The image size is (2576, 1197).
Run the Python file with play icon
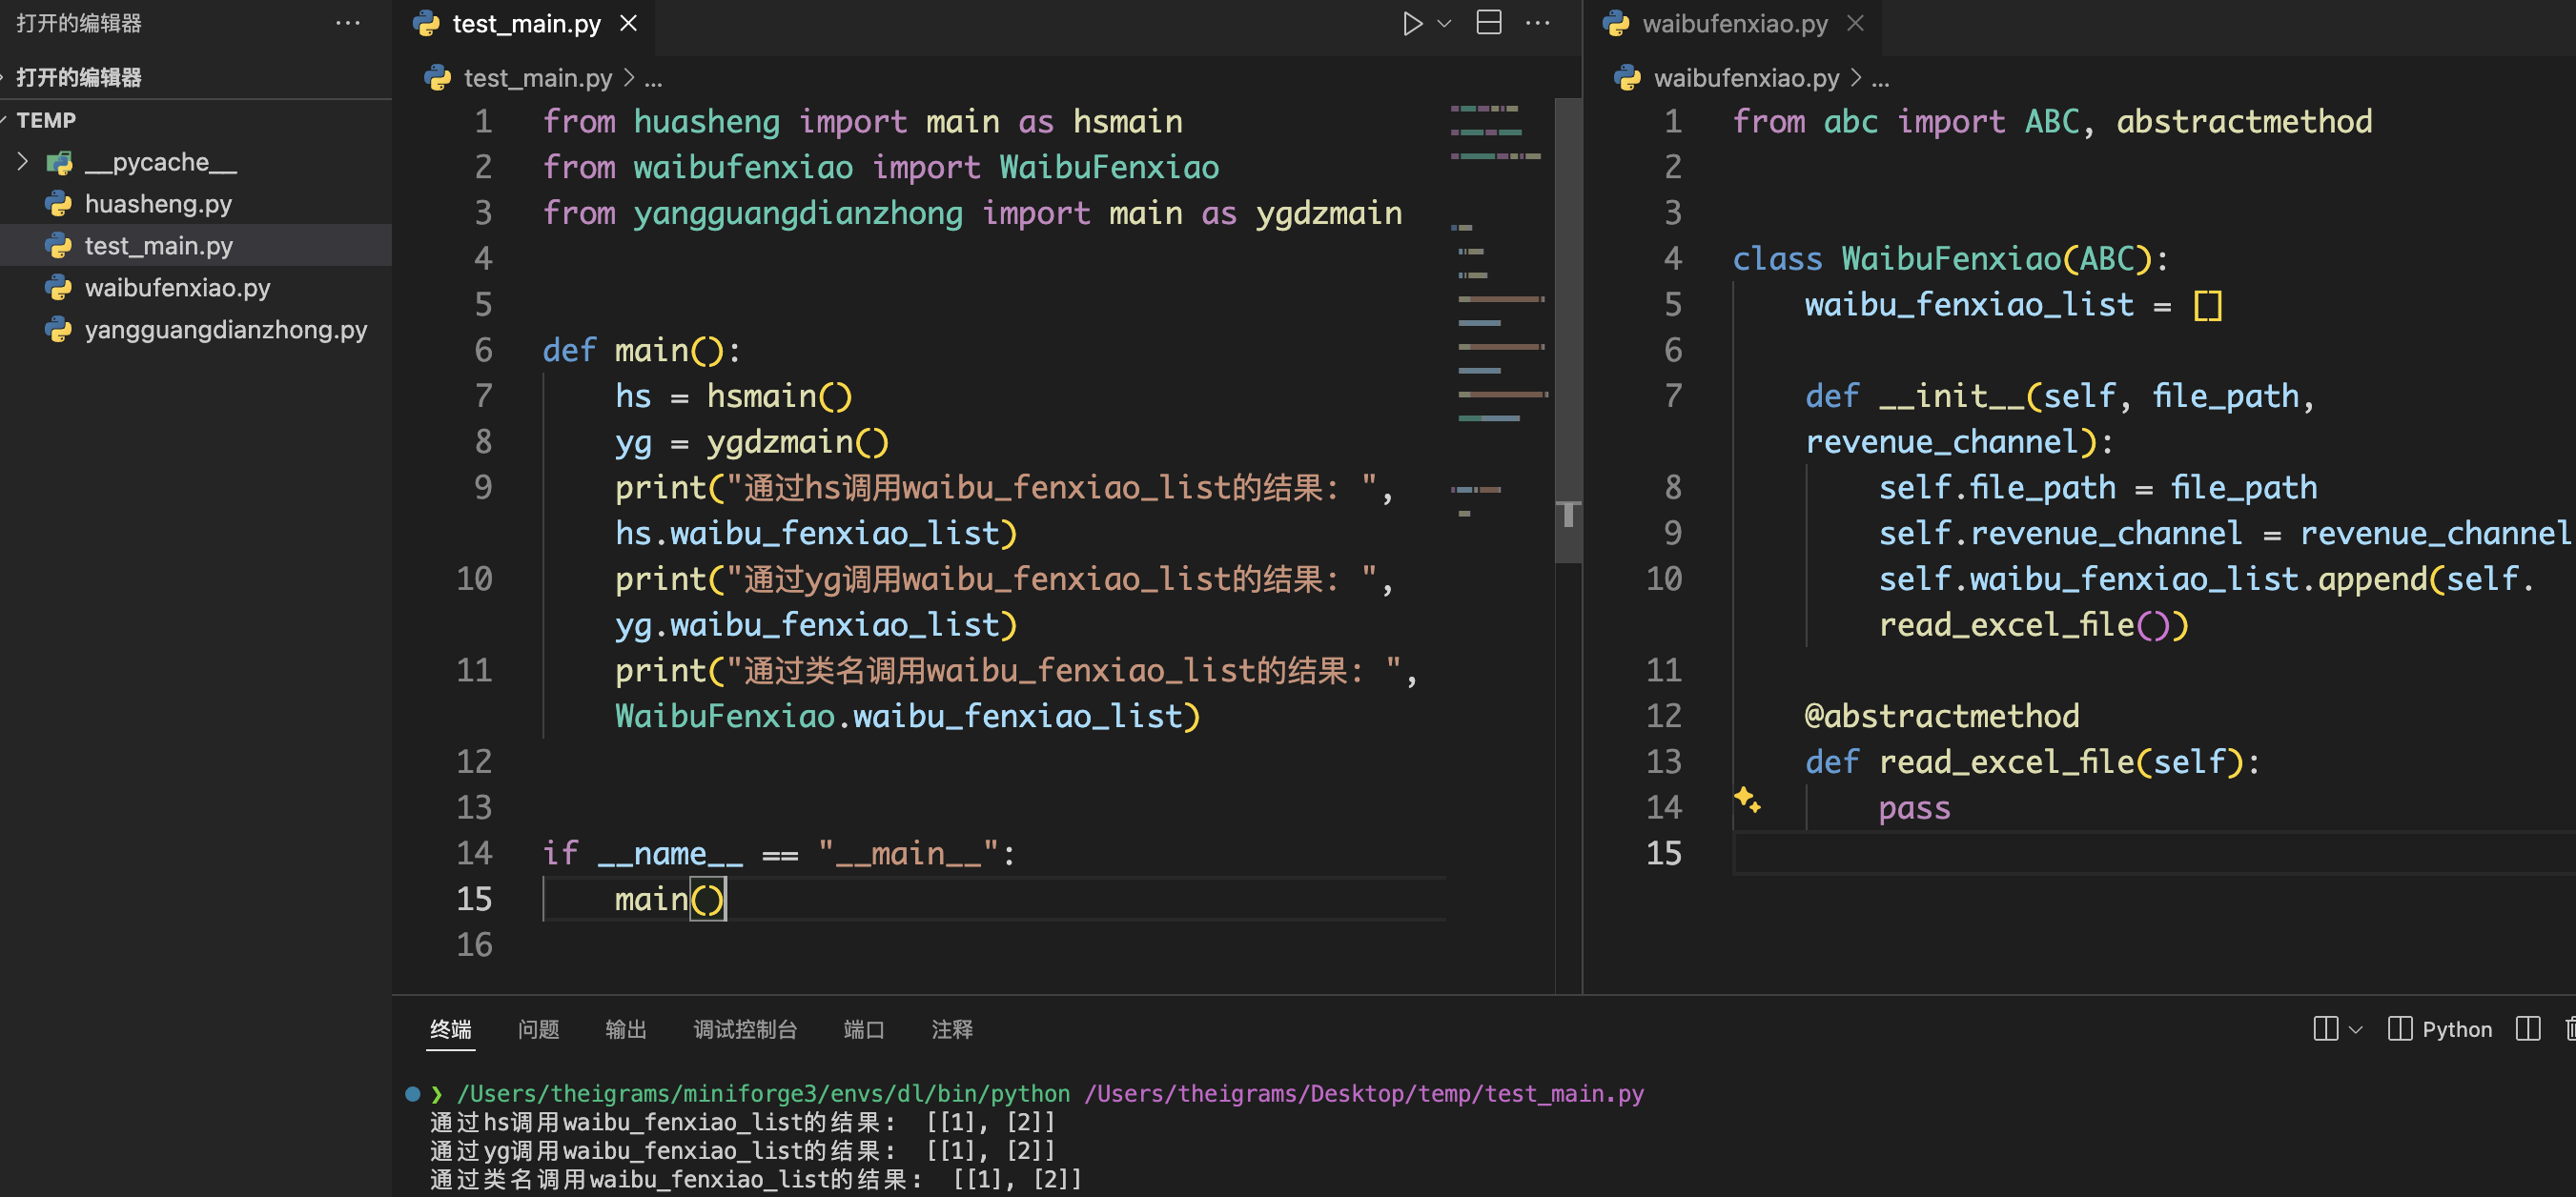coord(1411,24)
